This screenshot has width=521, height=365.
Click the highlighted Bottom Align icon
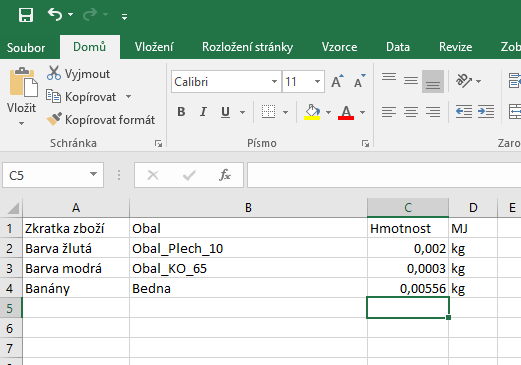point(433,81)
